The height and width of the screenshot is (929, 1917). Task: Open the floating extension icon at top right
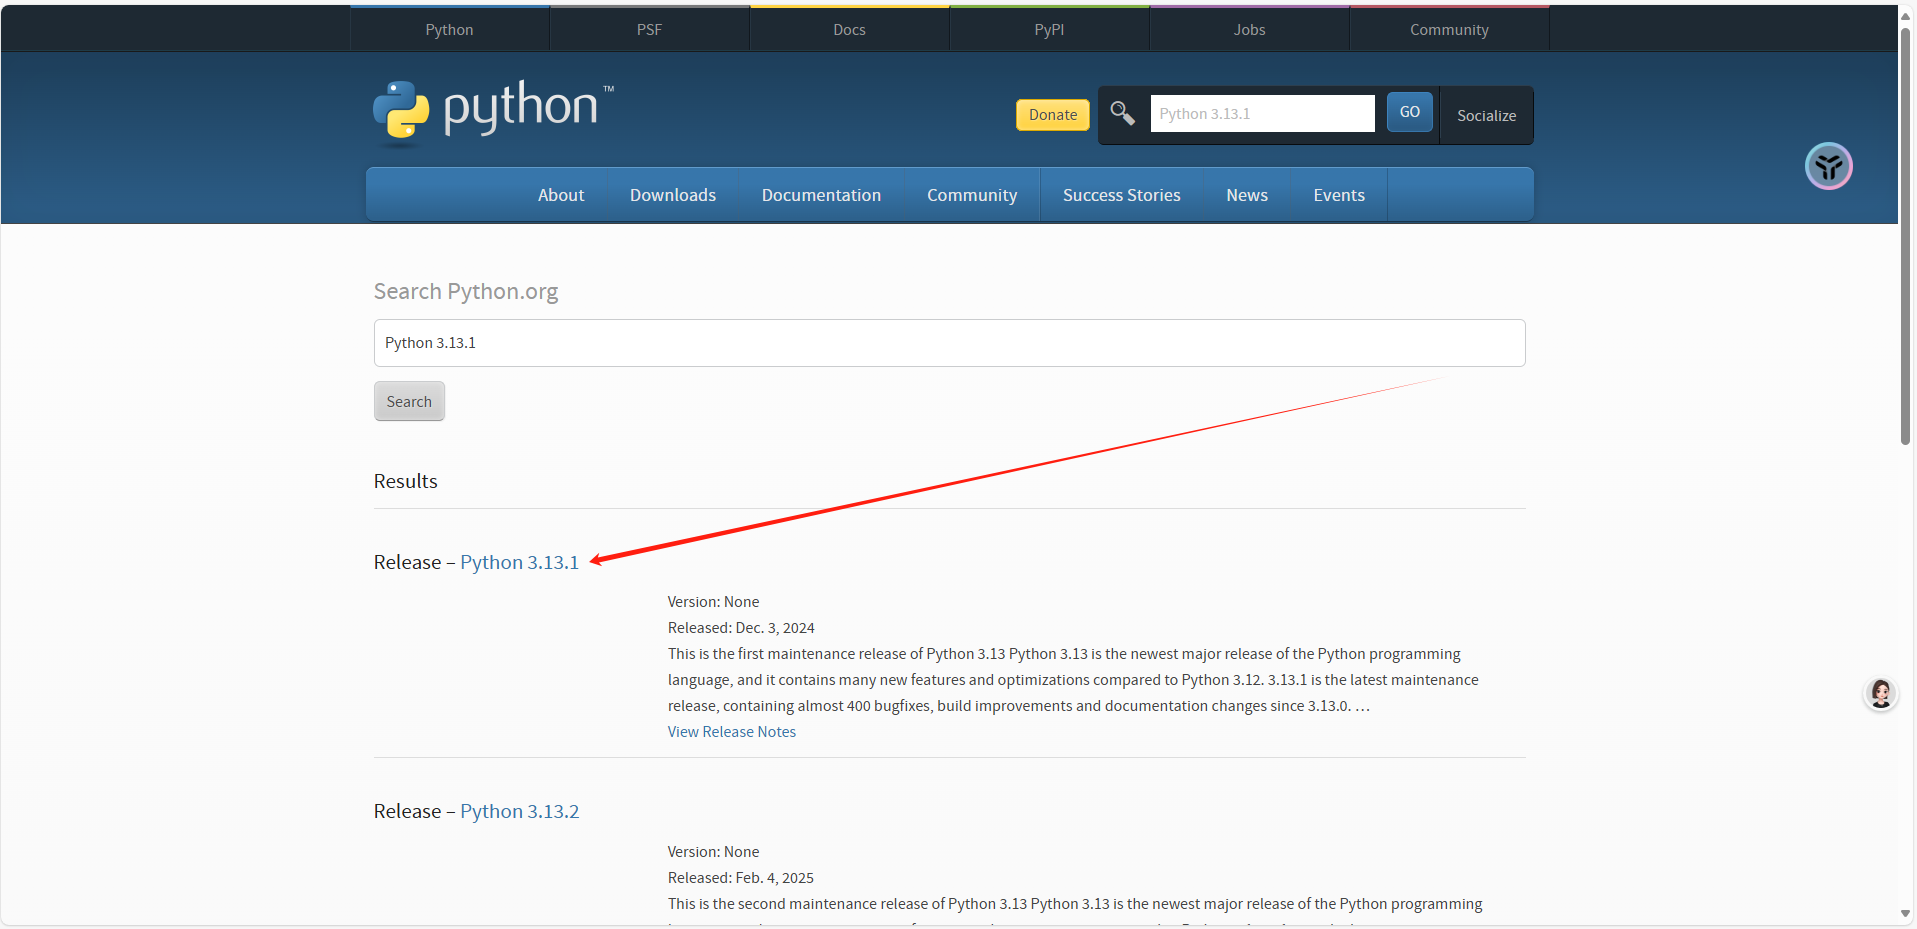point(1828,166)
